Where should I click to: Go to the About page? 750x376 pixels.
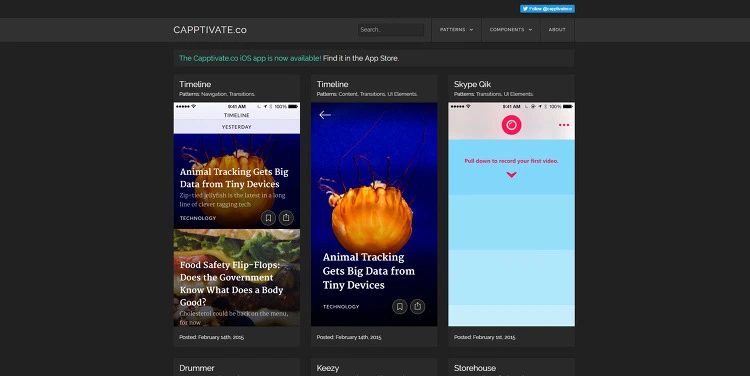click(557, 30)
